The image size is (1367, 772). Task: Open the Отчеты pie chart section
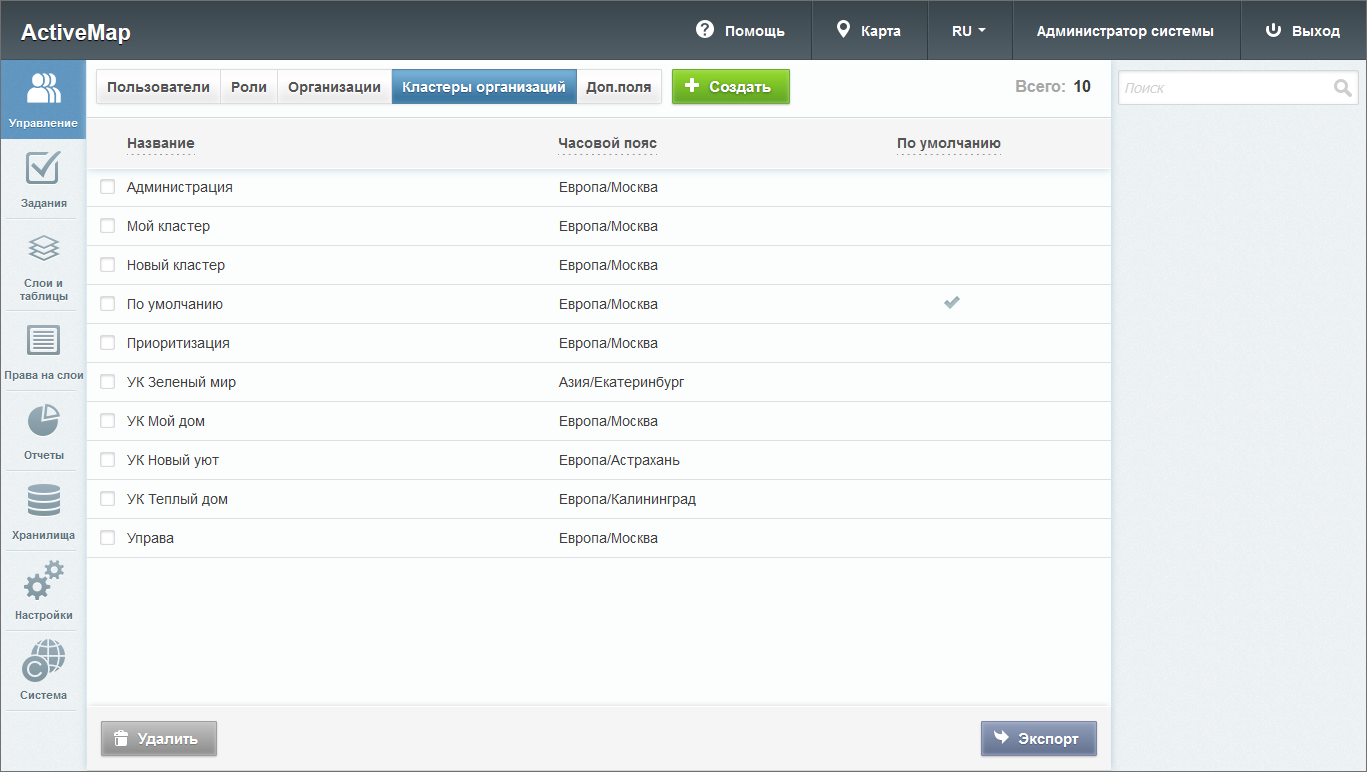pyautogui.click(x=43, y=431)
